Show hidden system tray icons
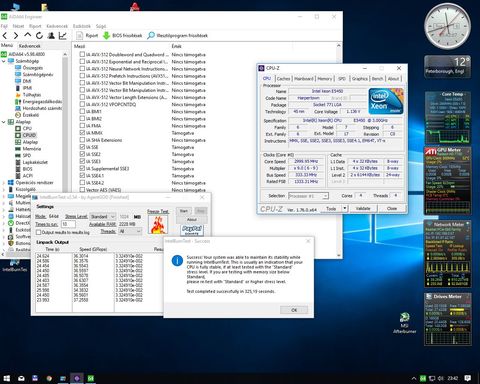 coord(414,378)
